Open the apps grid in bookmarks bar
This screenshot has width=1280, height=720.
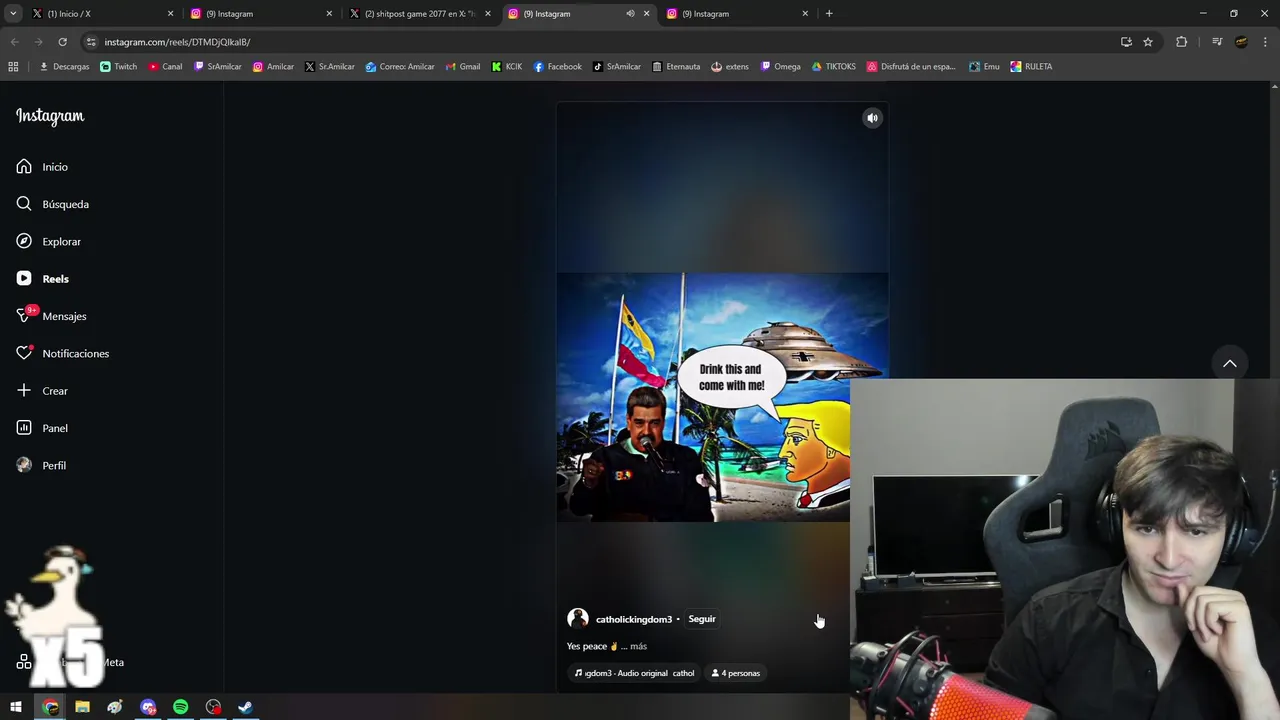[x=13, y=67]
